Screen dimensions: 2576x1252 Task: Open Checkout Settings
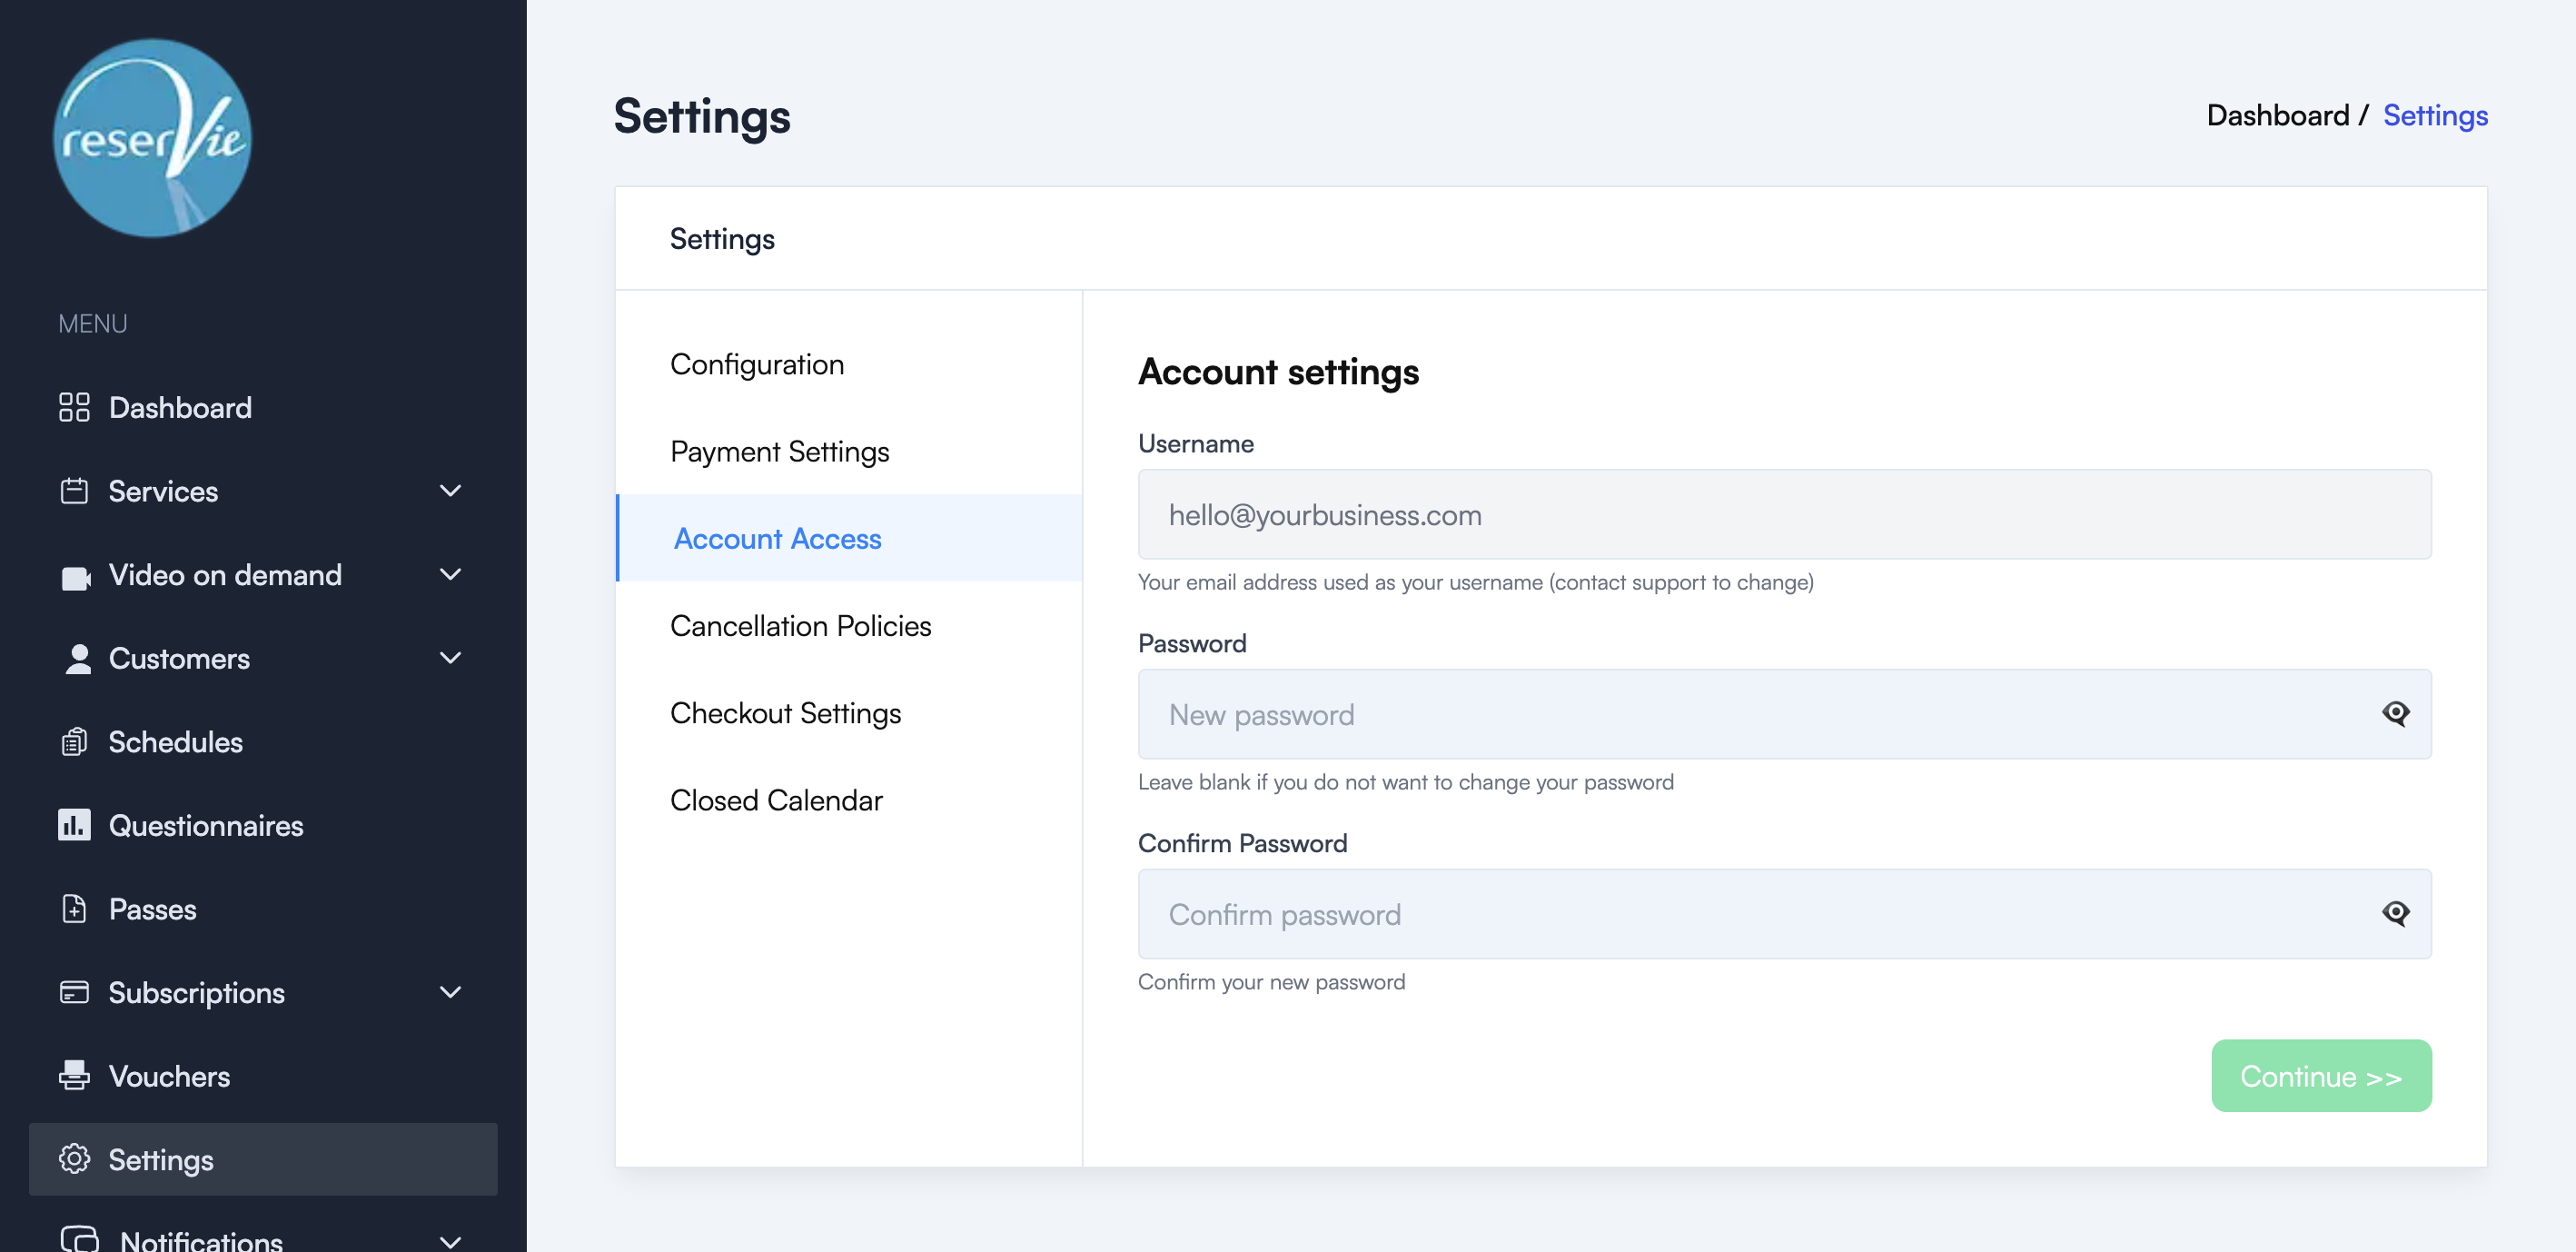point(786,713)
